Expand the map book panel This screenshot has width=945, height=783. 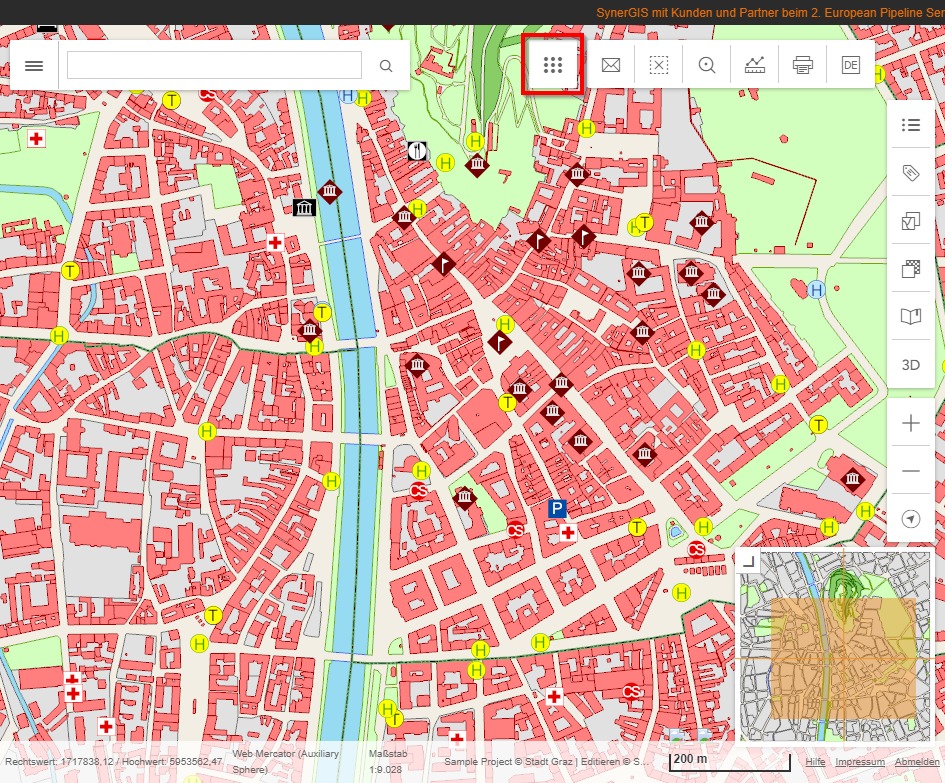coord(910,317)
